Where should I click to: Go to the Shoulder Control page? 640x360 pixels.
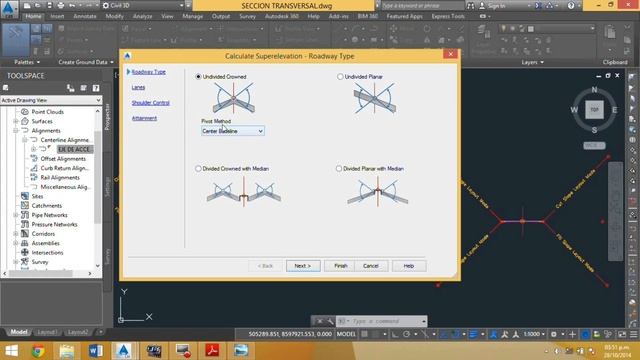click(x=151, y=102)
